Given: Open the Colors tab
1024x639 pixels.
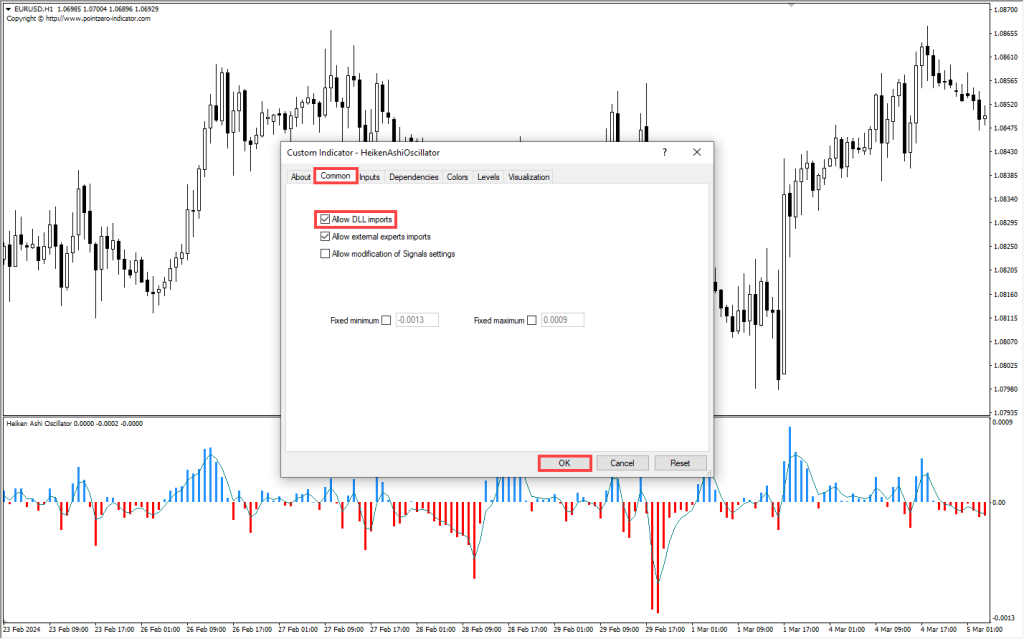Looking at the screenshot, I should 457,177.
